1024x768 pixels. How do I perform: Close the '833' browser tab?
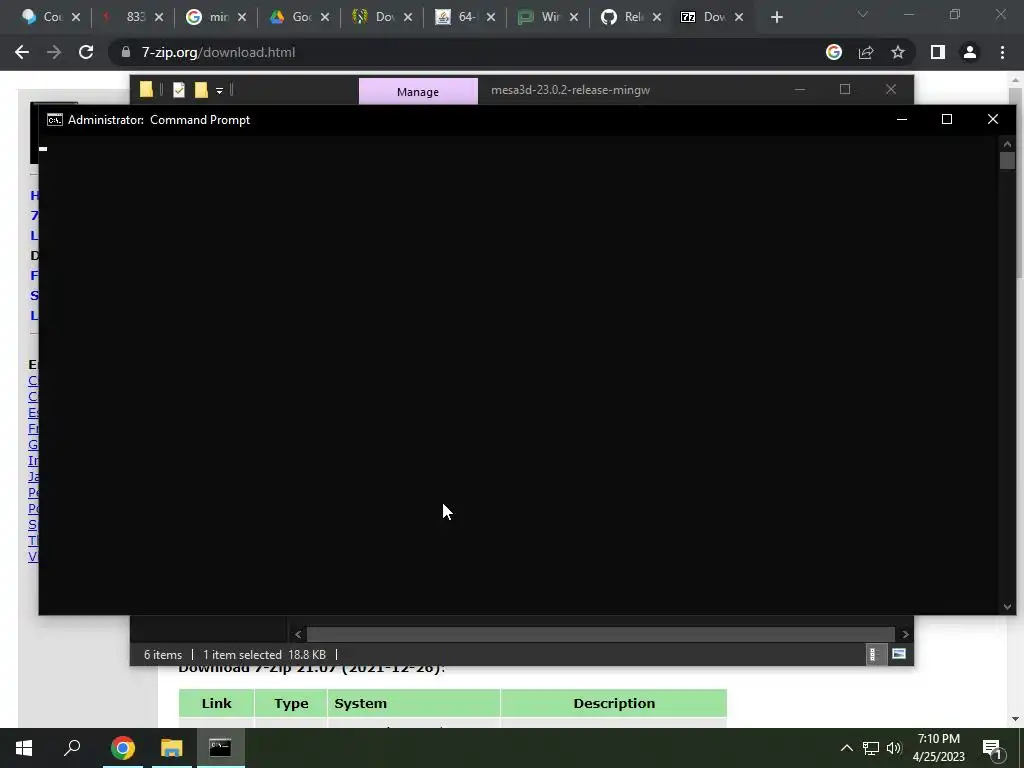pos(159,17)
